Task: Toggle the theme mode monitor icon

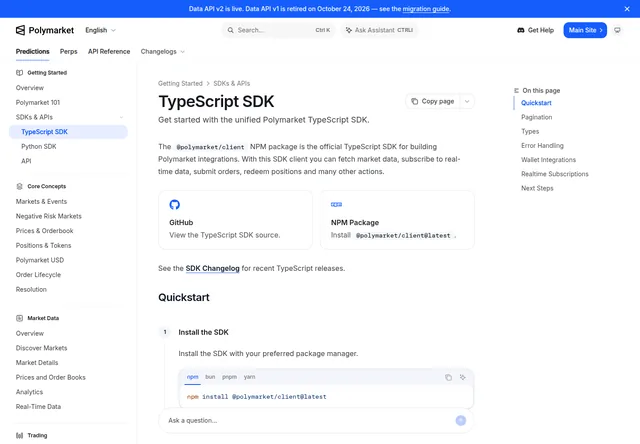Action: (x=617, y=30)
